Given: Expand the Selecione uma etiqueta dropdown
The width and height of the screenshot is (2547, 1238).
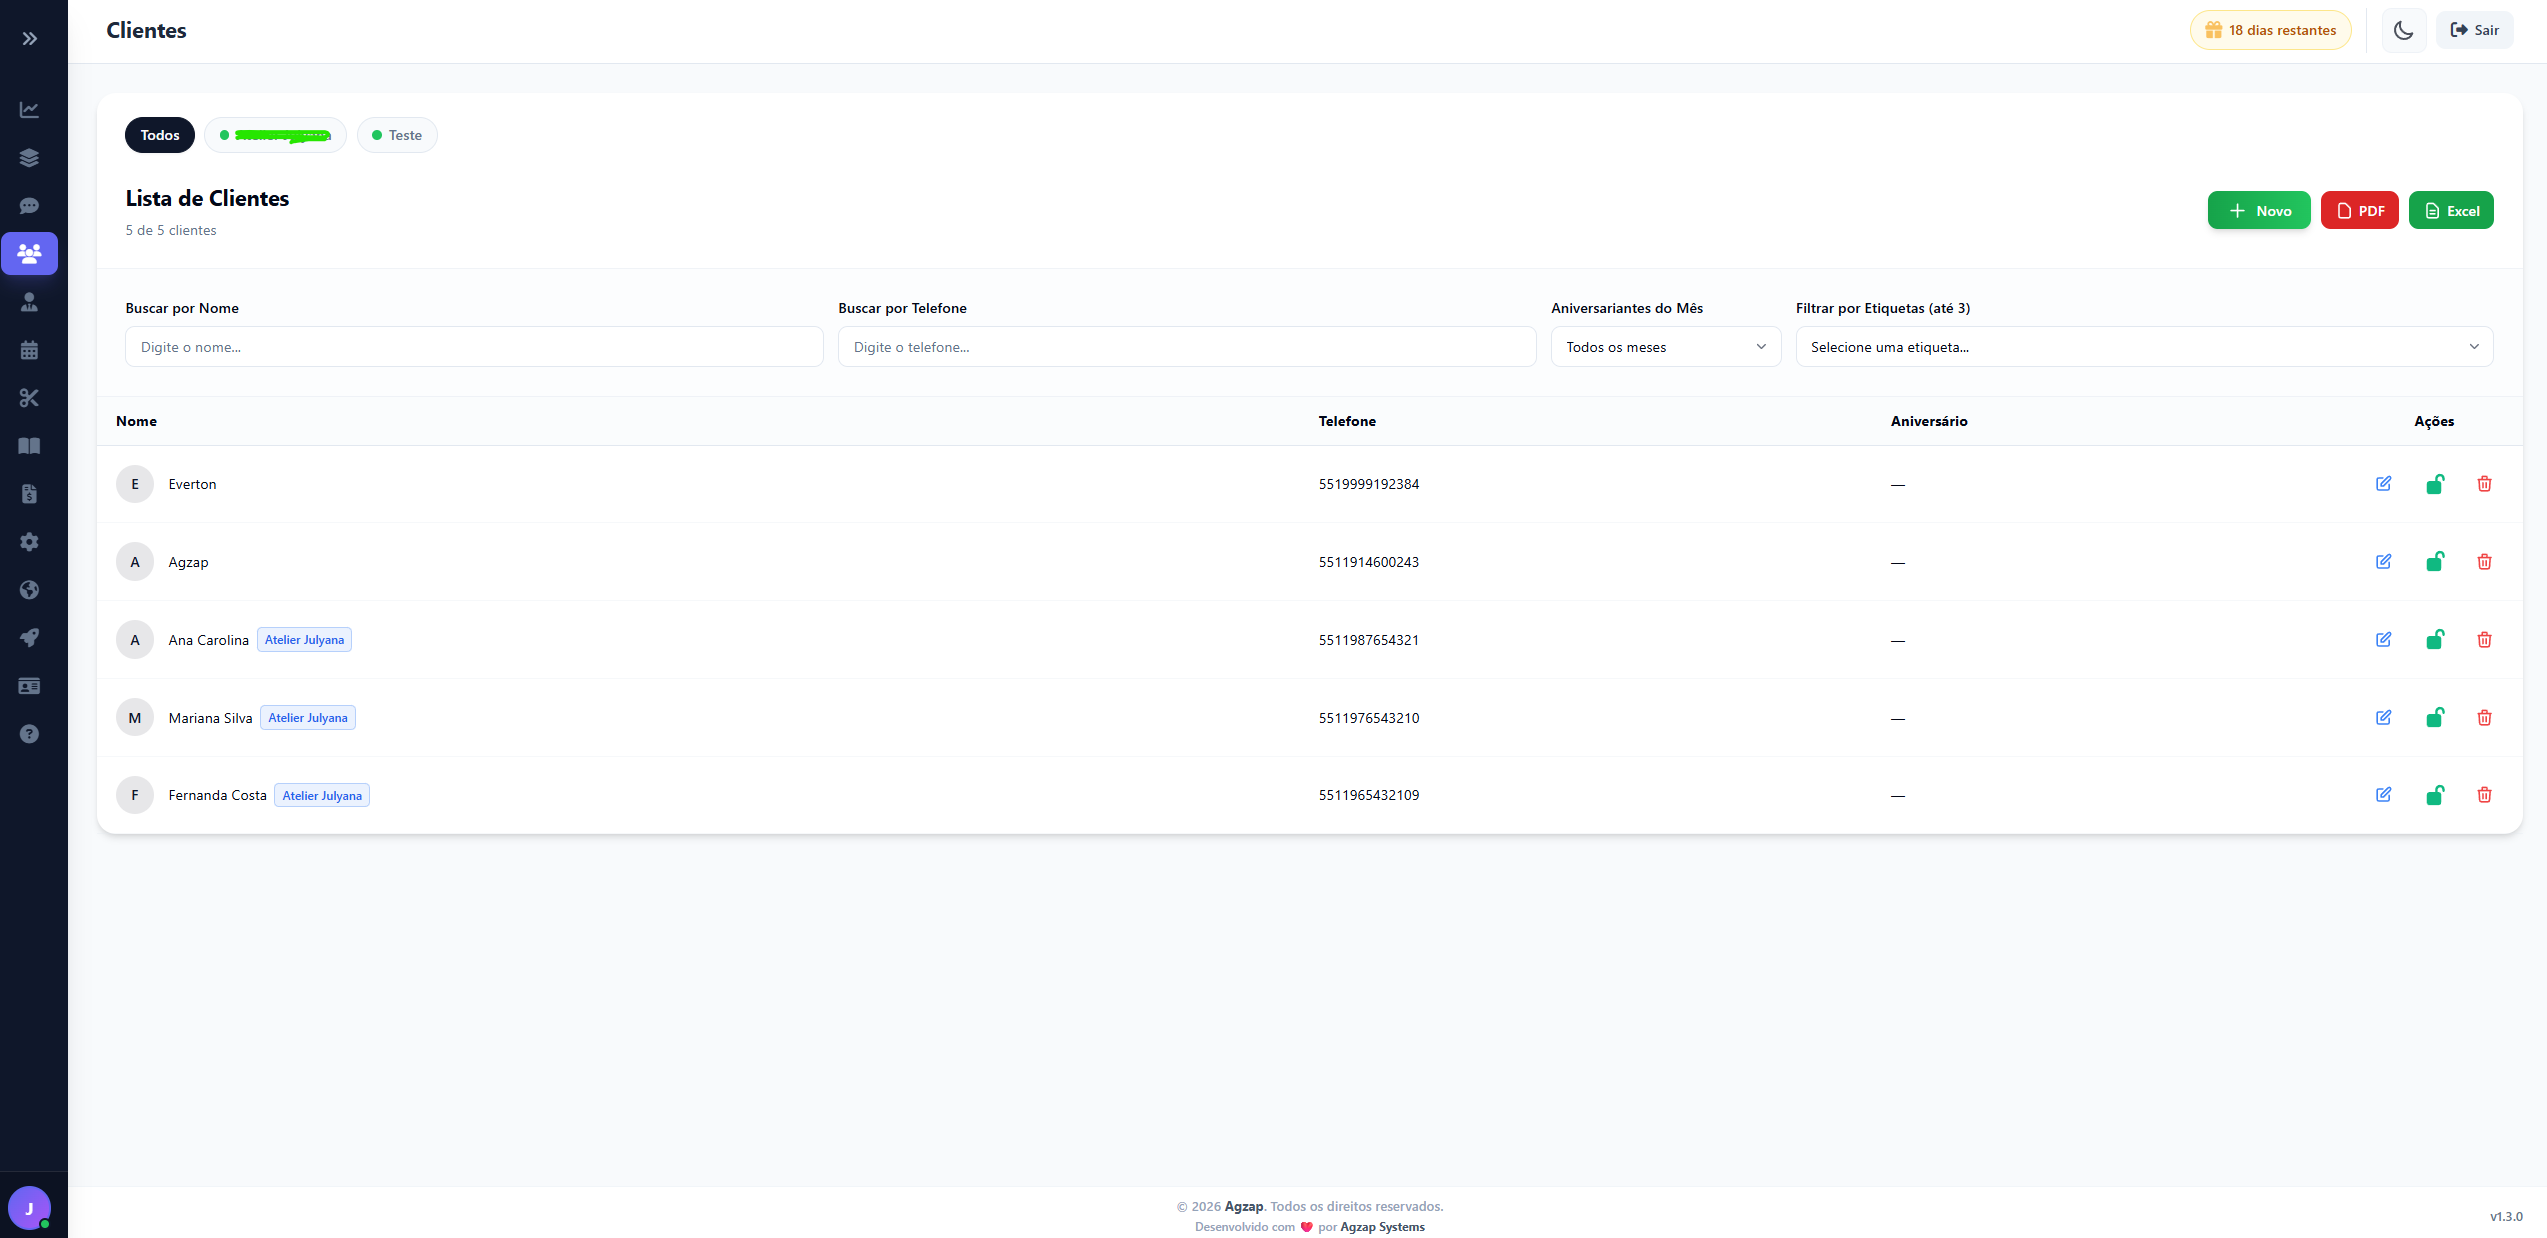Looking at the screenshot, I should (x=2144, y=347).
